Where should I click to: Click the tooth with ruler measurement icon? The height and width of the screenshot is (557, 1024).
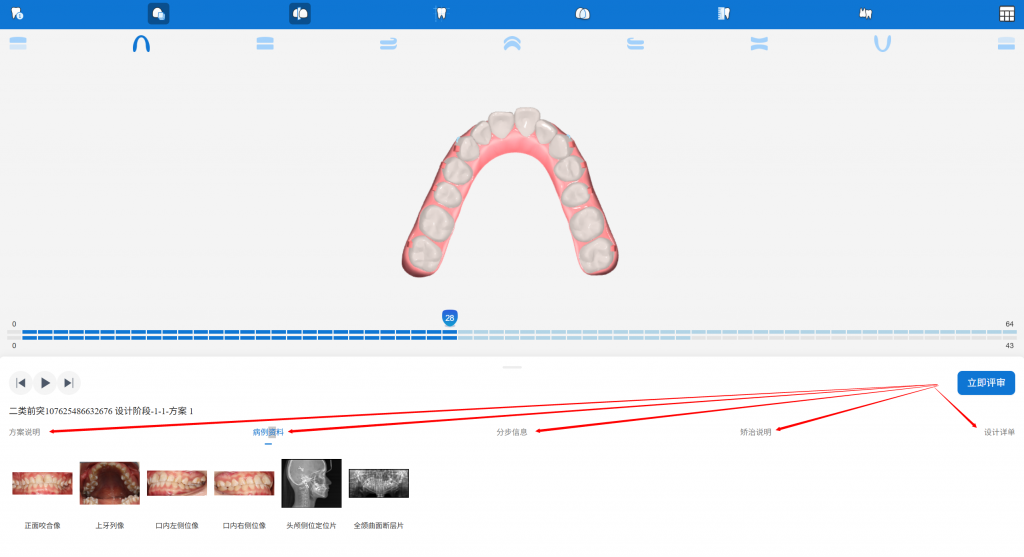(725, 14)
